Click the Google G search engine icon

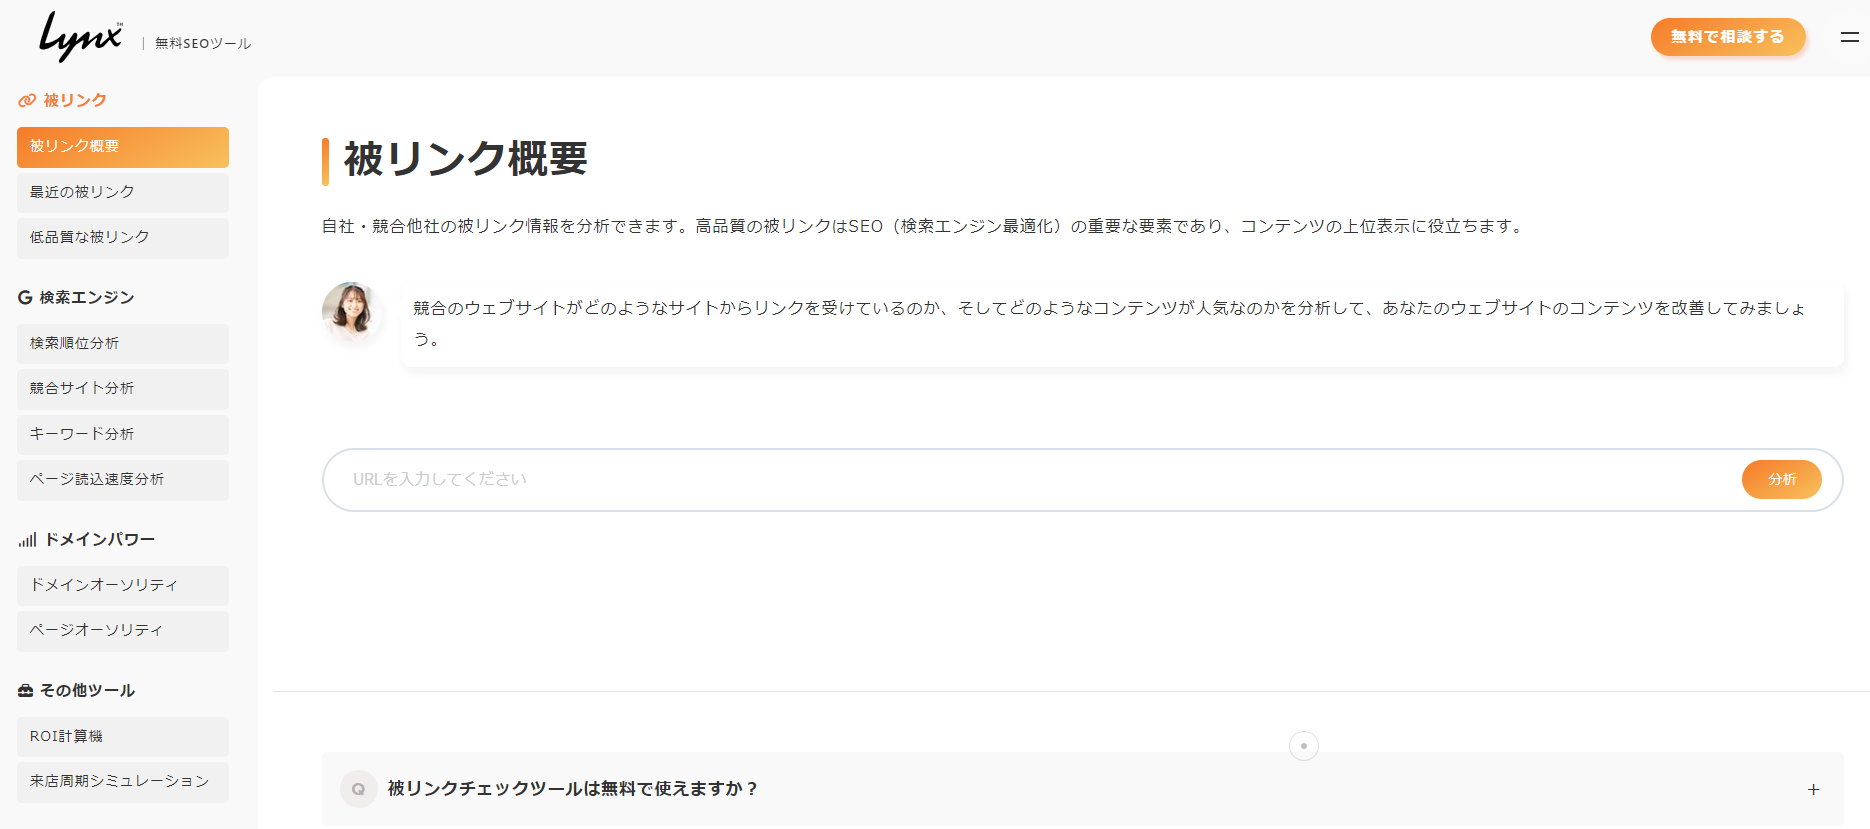25,298
